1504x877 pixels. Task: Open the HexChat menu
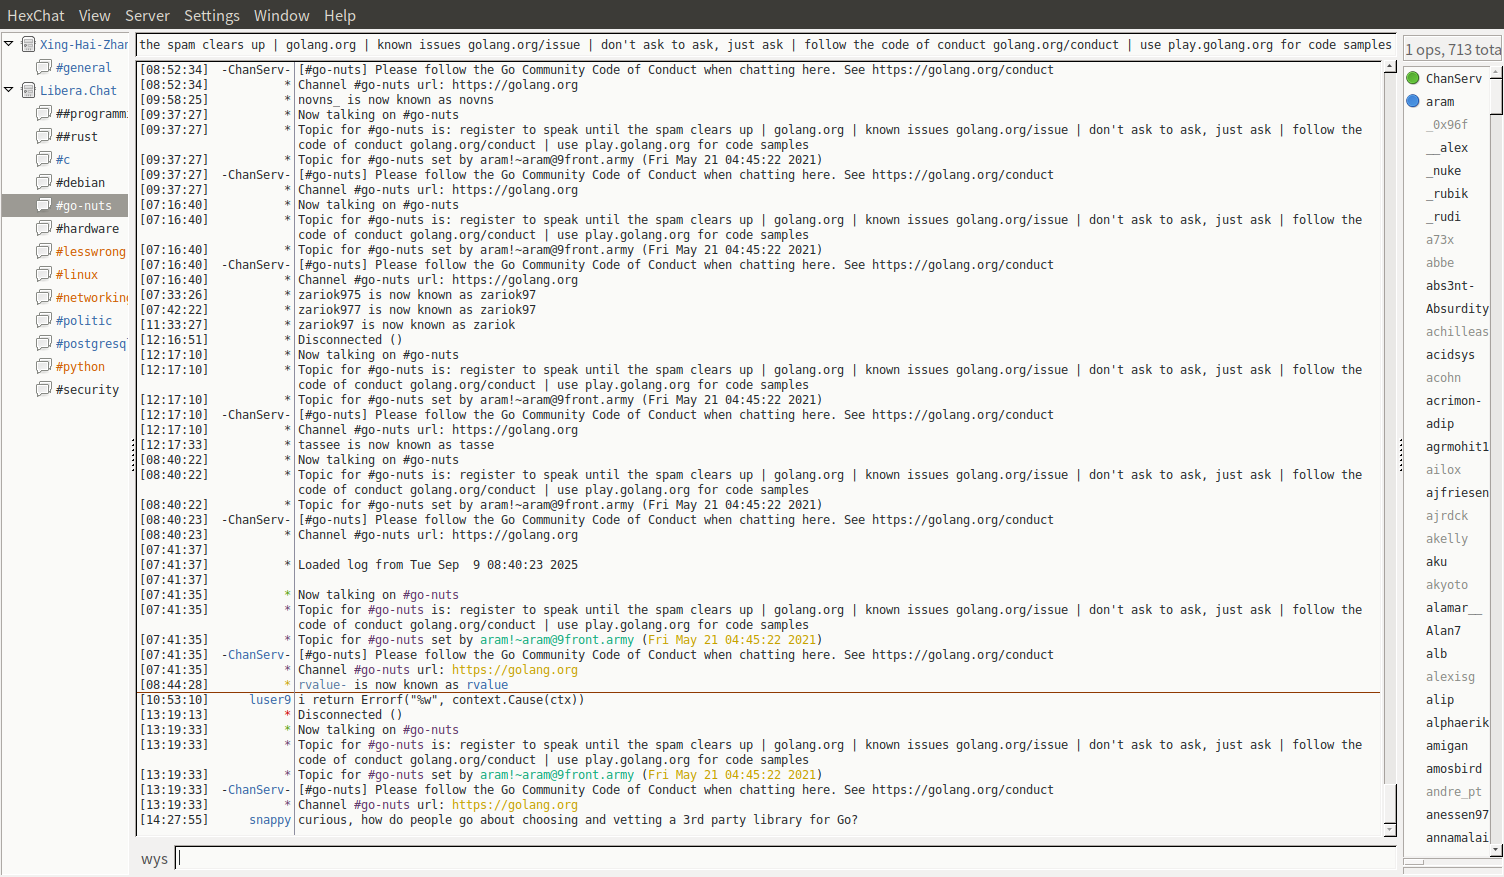(x=36, y=16)
